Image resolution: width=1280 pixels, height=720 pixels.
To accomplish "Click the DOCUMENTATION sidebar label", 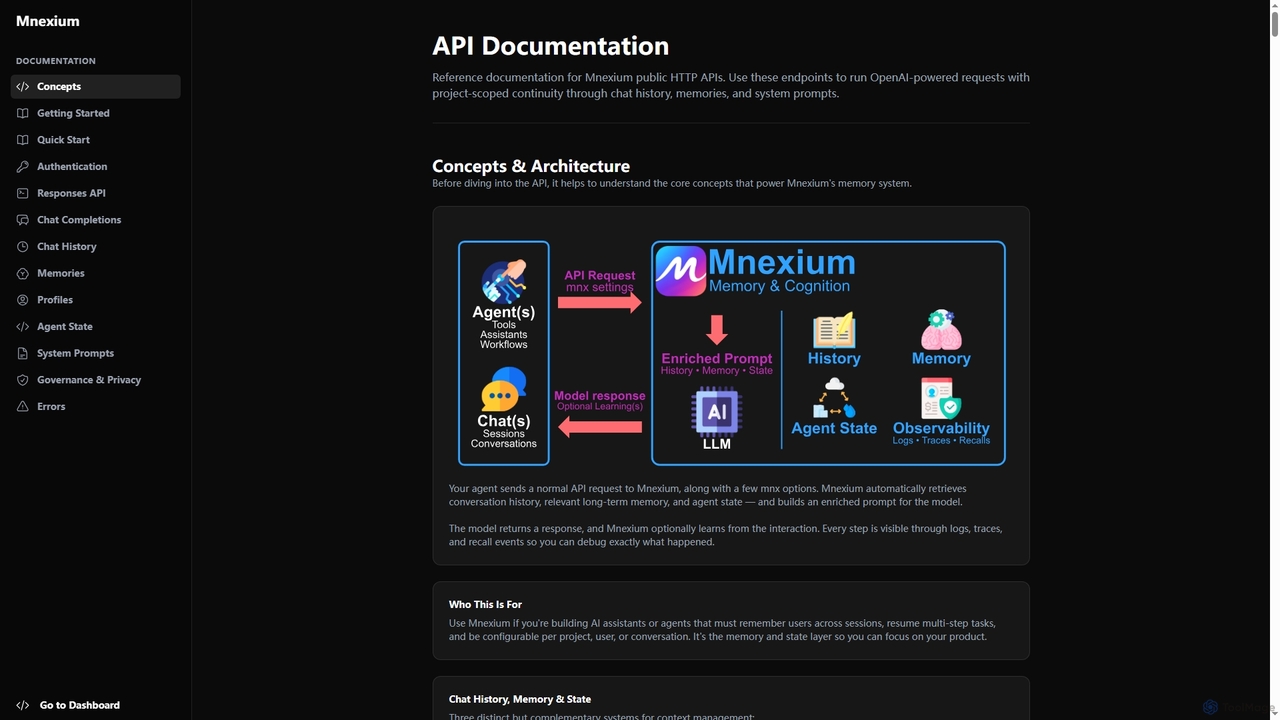I will 56,61.
